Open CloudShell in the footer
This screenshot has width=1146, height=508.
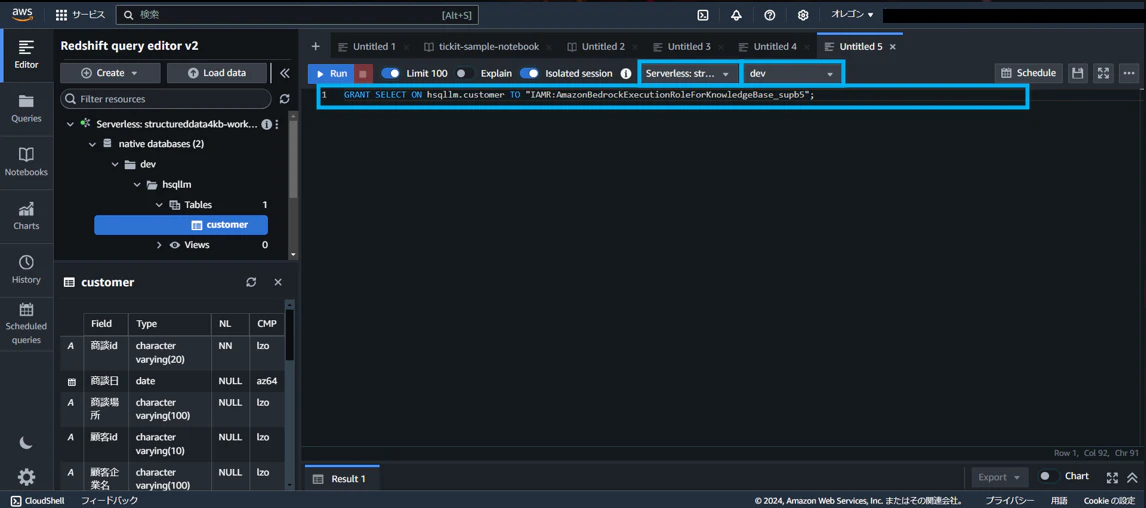tap(37, 501)
